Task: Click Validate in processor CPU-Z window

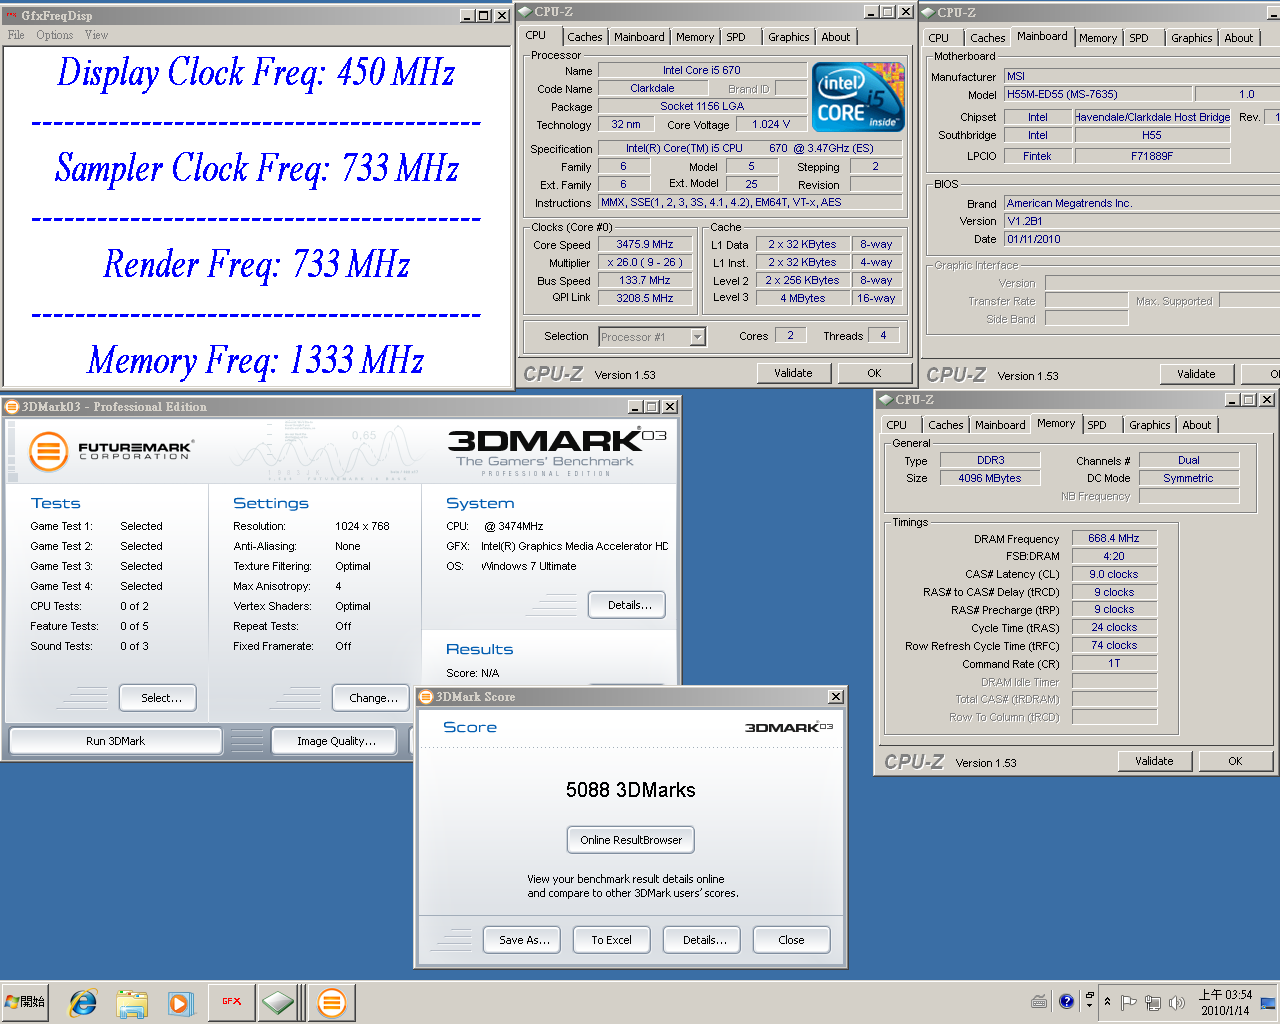Action: click(x=793, y=373)
